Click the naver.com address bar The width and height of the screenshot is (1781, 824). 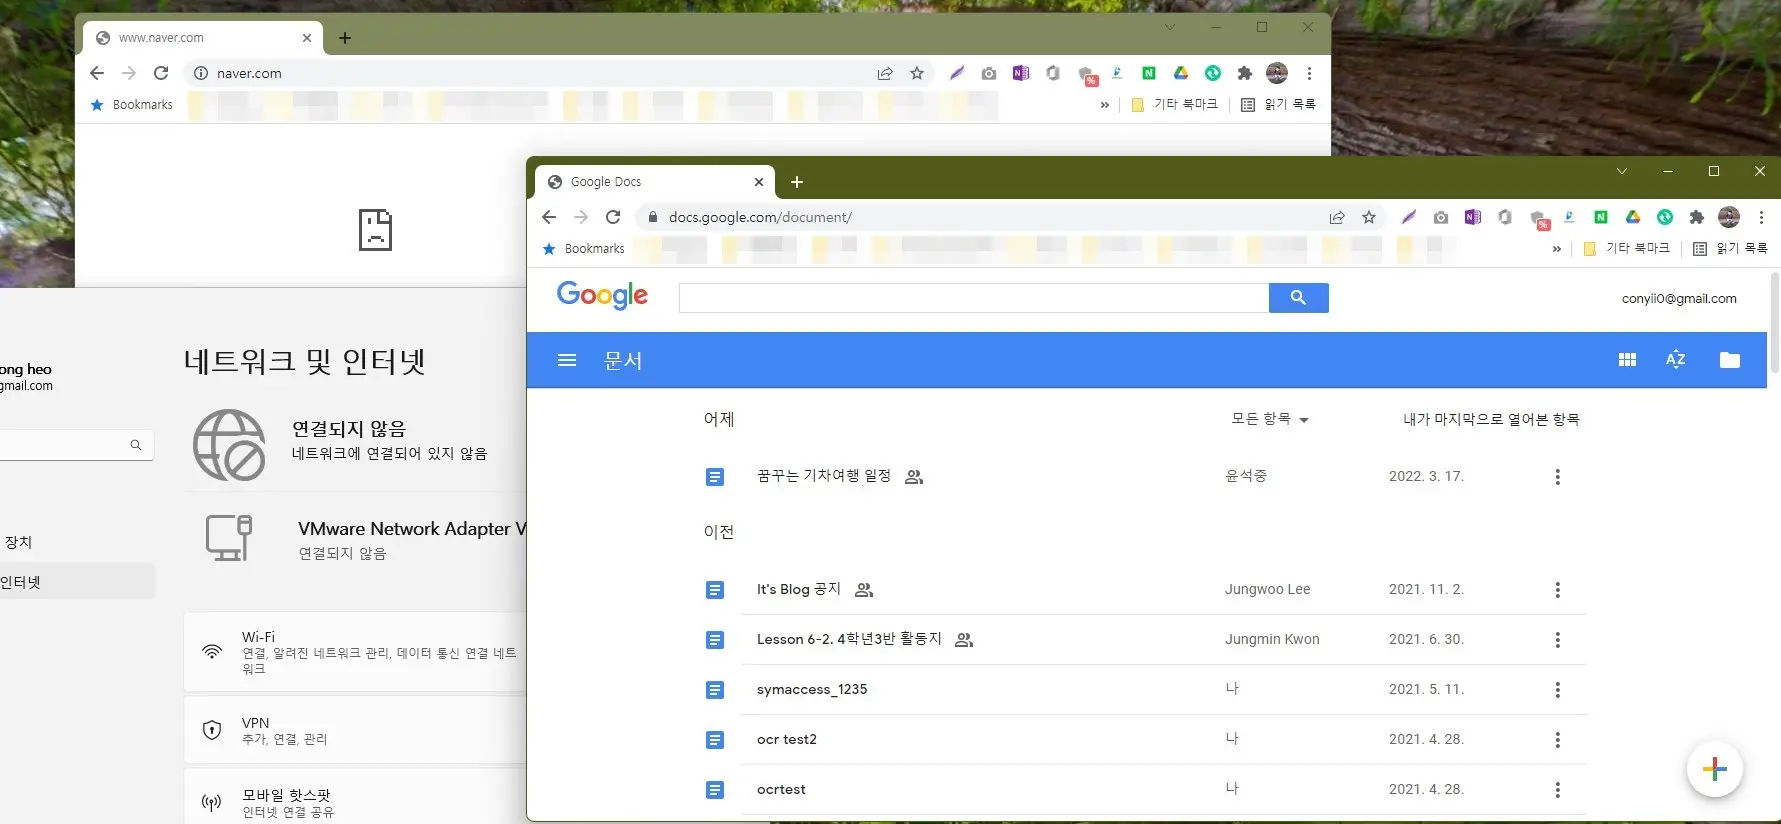(560, 73)
